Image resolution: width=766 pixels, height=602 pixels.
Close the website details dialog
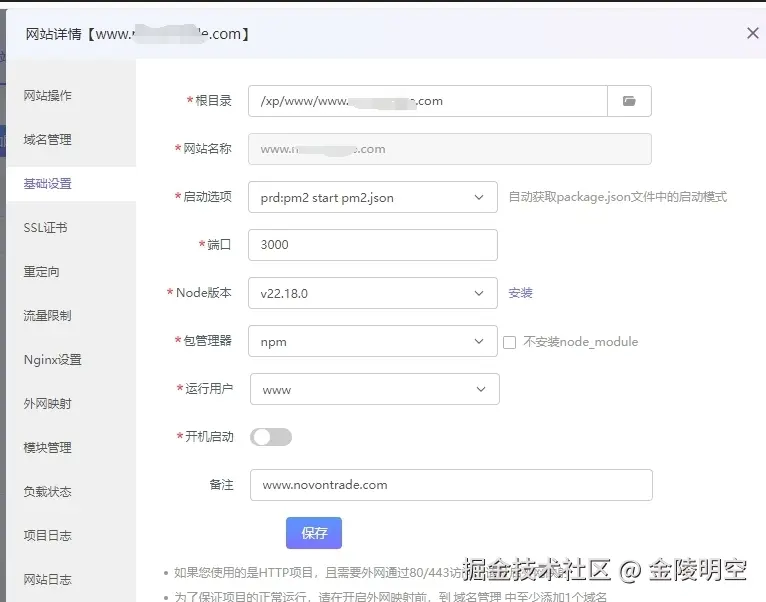tap(752, 33)
